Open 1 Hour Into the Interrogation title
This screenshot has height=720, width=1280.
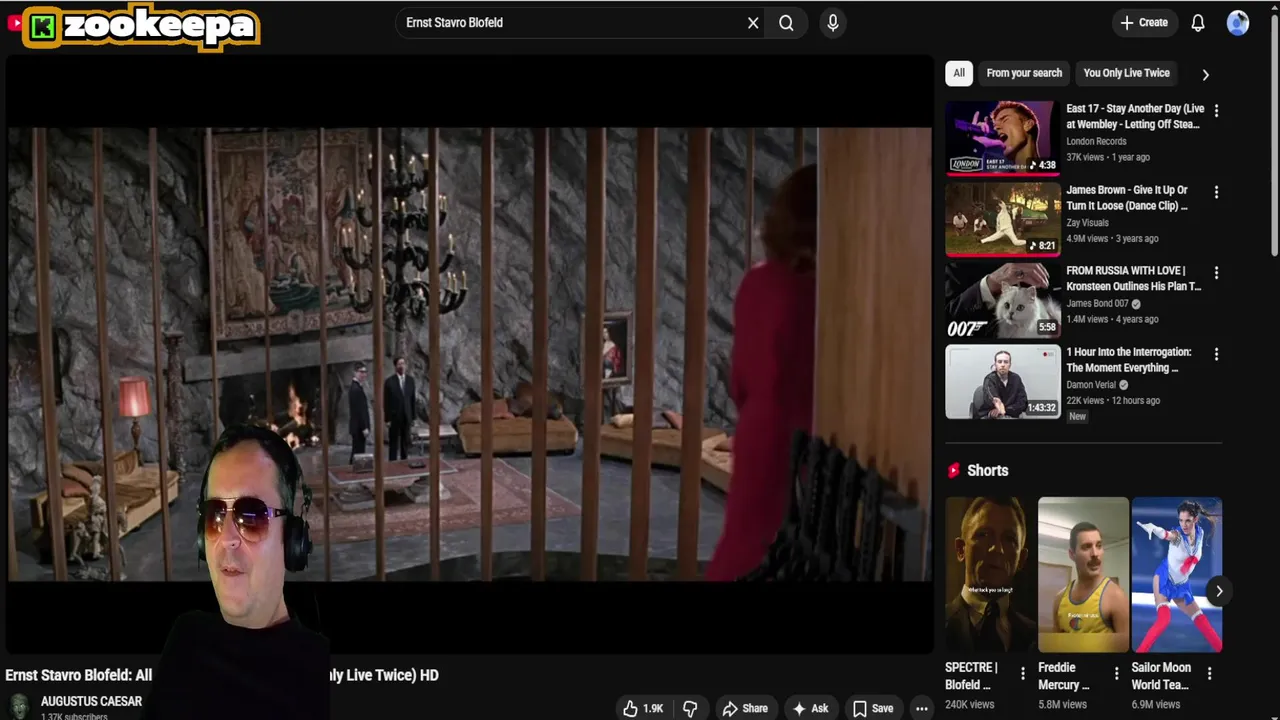tap(1129, 360)
